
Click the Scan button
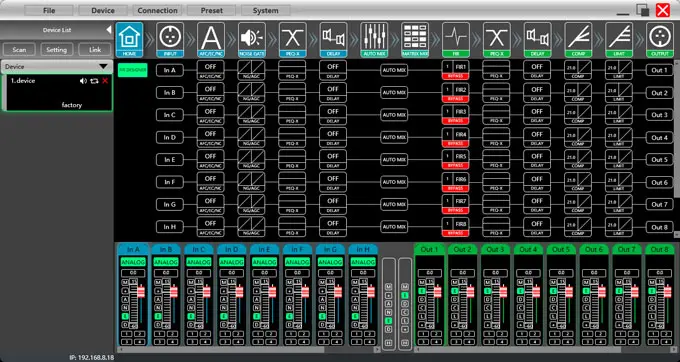click(19, 49)
